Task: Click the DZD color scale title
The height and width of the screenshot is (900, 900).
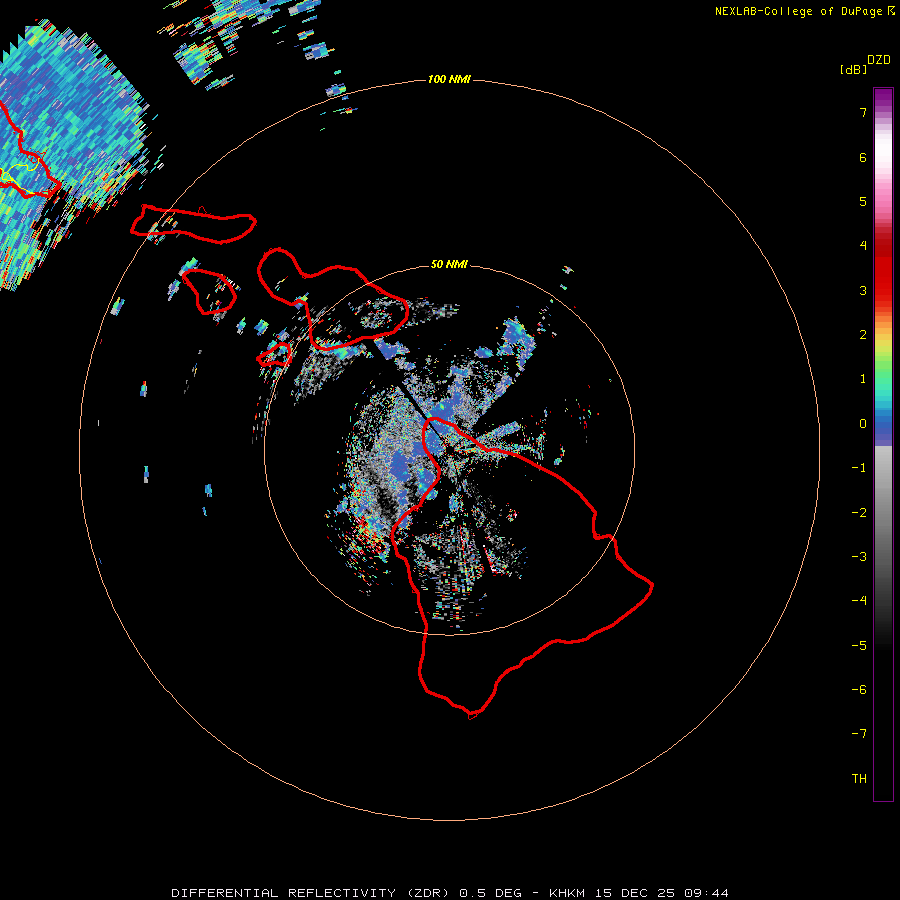Action: (879, 60)
